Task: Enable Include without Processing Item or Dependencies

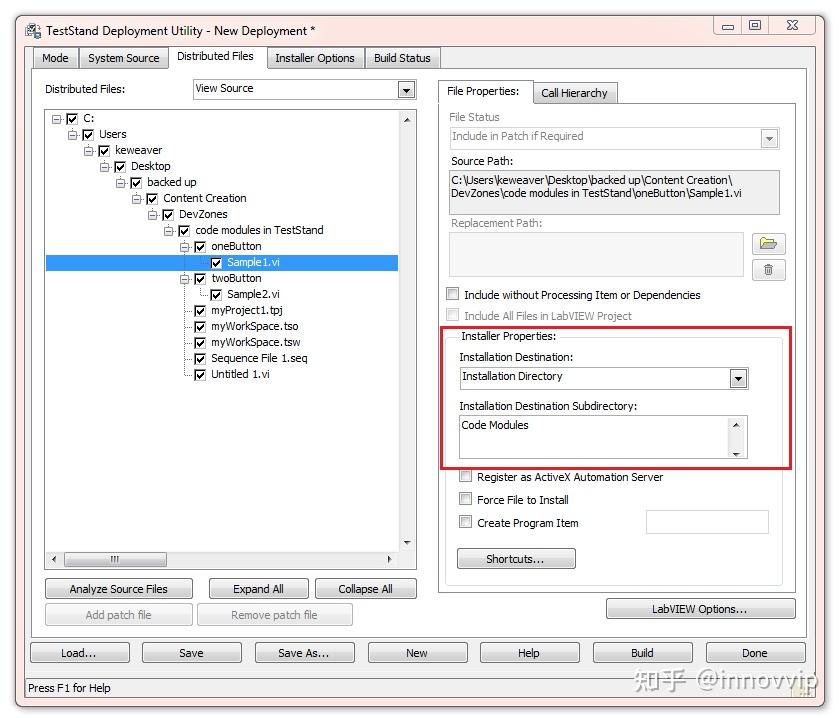Action: [x=453, y=294]
